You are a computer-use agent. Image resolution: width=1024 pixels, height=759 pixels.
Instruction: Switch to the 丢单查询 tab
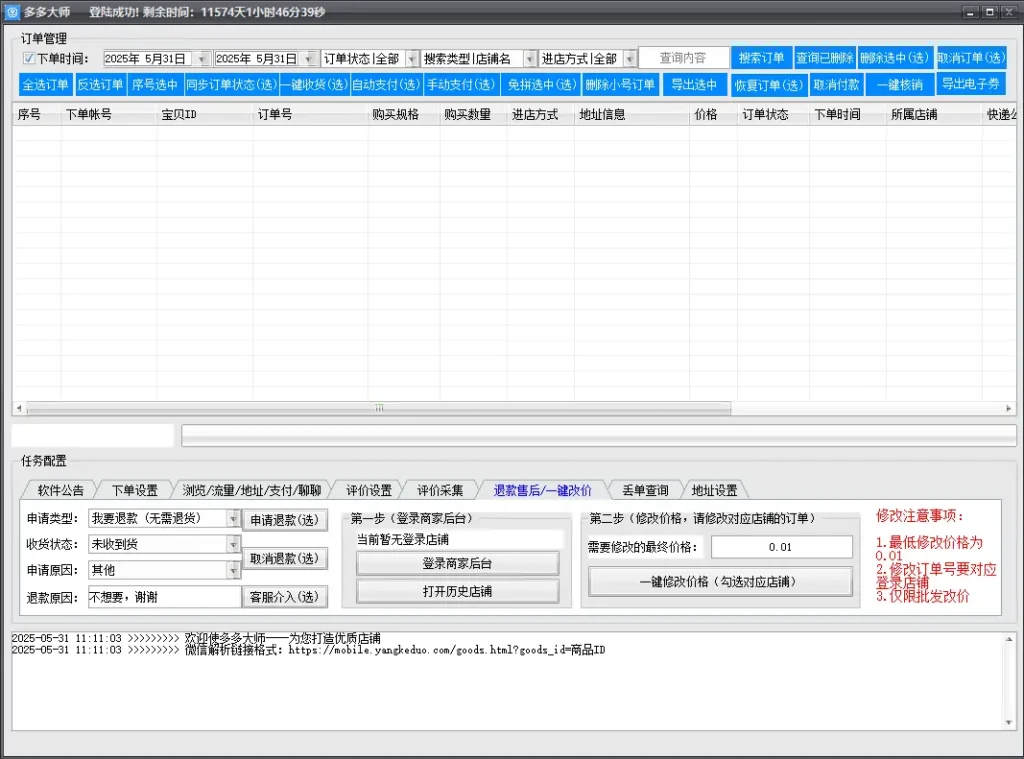[645, 490]
